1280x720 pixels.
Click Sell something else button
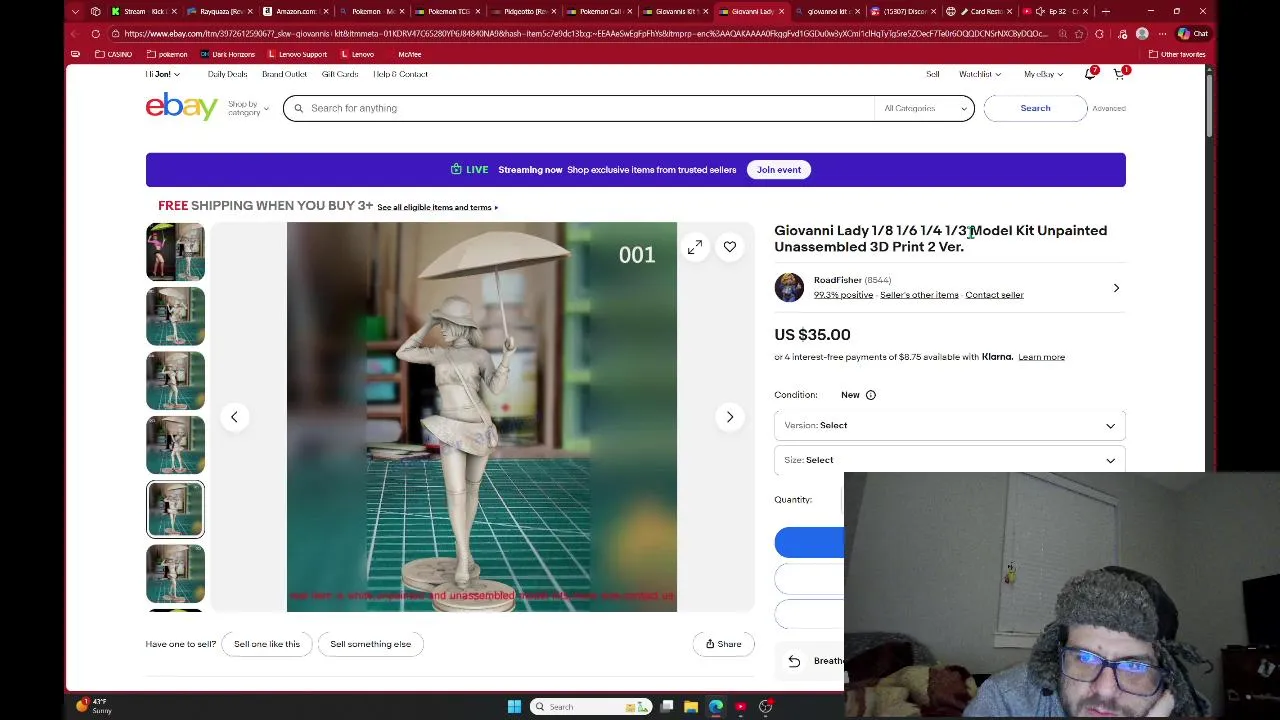coord(371,644)
